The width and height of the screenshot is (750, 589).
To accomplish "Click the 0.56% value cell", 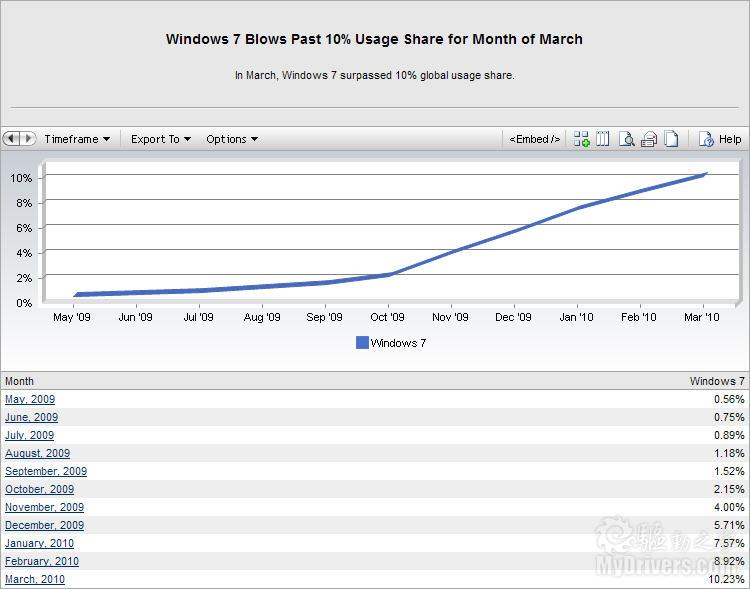I will pos(729,399).
